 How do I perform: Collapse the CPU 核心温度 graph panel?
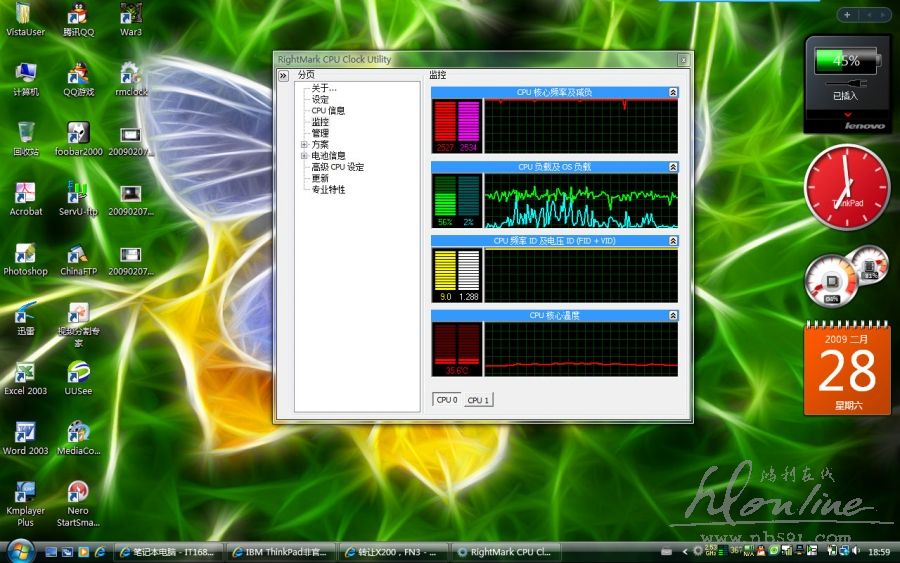[673, 315]
